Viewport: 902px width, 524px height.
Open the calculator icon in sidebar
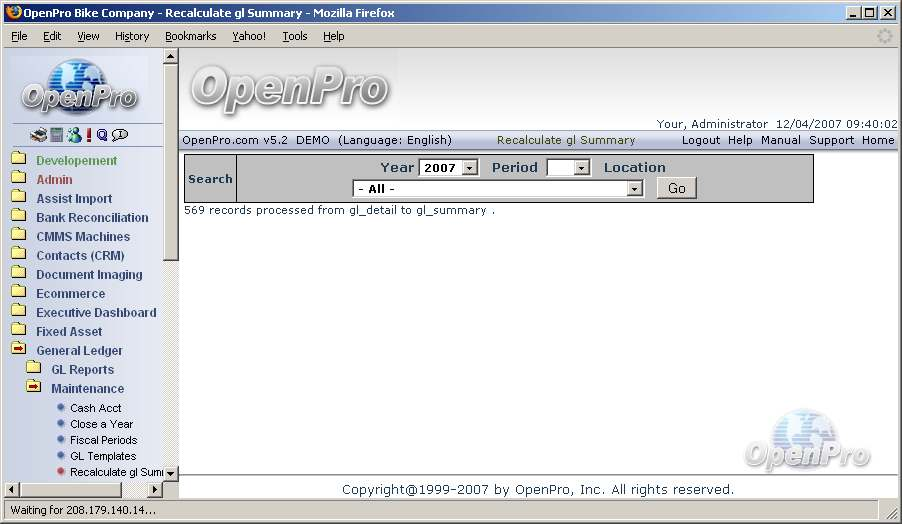[57, 135]
